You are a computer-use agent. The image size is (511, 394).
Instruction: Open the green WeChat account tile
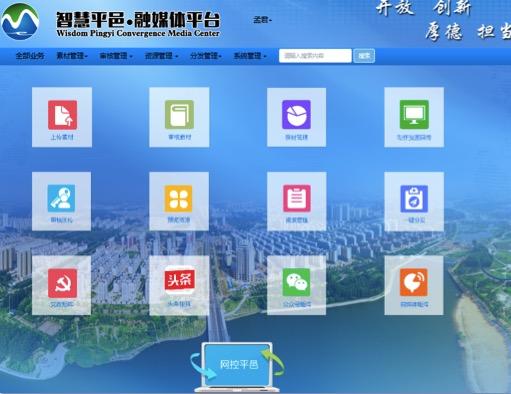296,285
